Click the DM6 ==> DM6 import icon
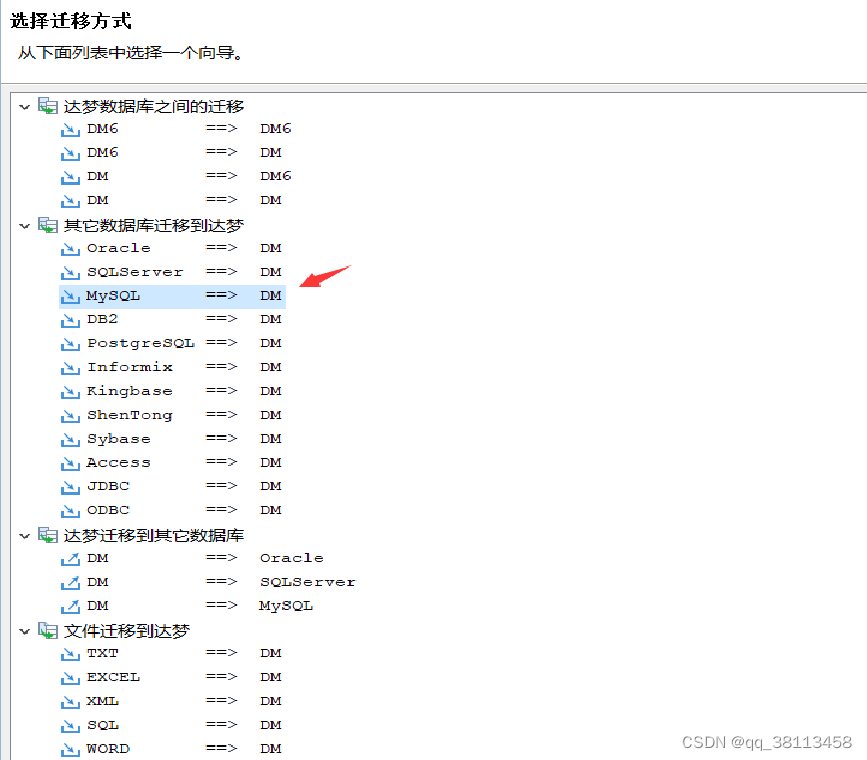This screenshot has width=867, height=760. 70,129
